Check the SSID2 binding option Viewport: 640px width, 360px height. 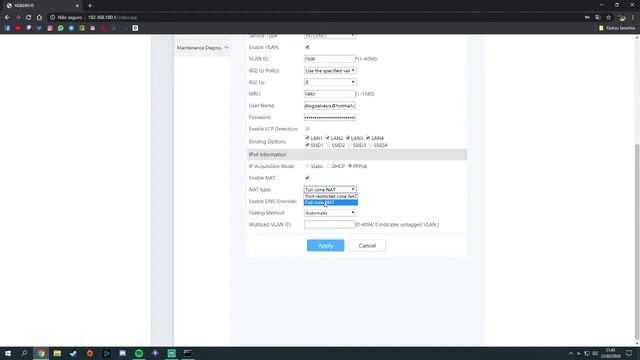[x=328, y=145]
